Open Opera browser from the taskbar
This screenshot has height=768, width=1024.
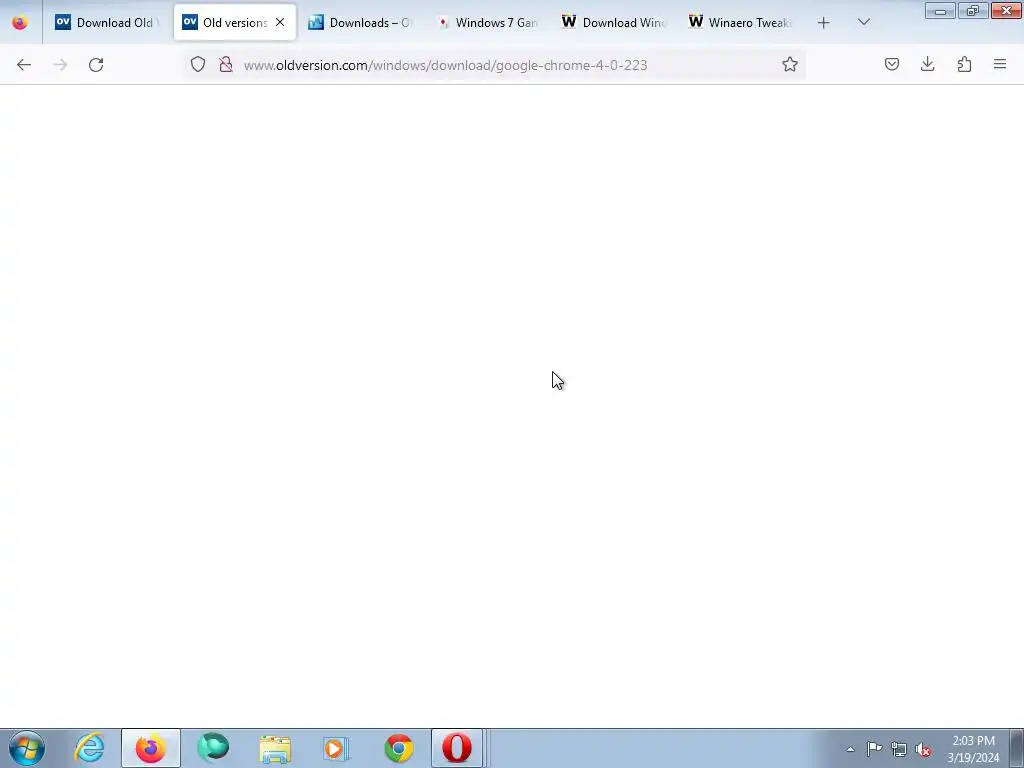click(457, 748)
